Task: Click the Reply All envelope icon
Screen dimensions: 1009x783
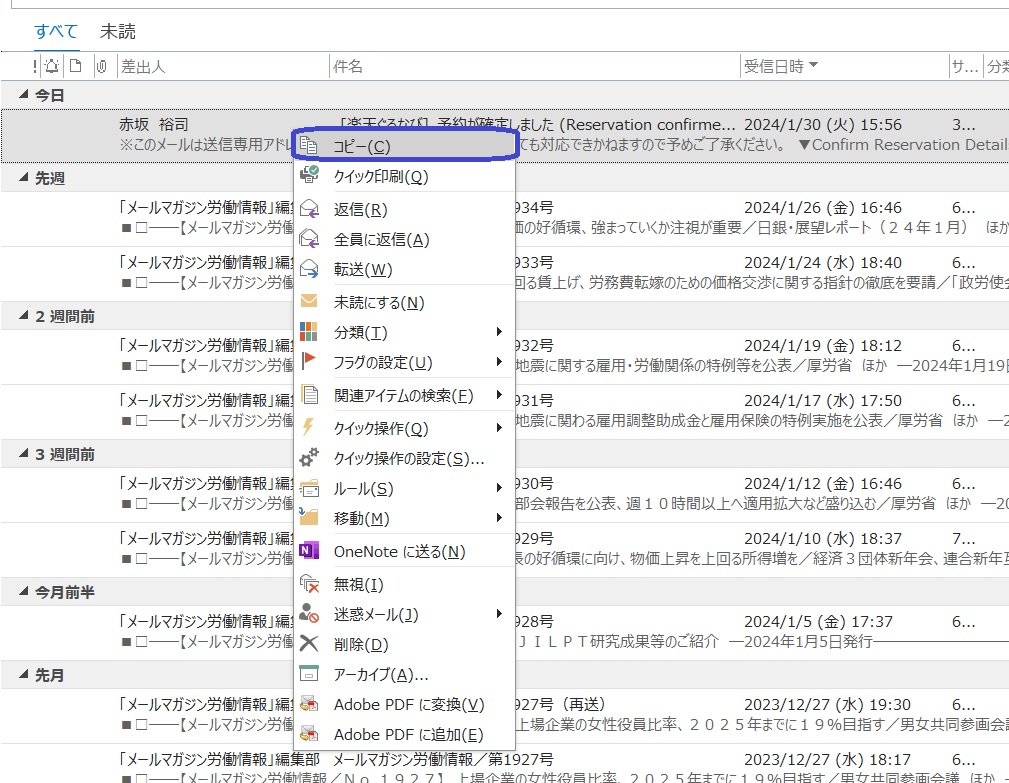Action: click(310, 239)
